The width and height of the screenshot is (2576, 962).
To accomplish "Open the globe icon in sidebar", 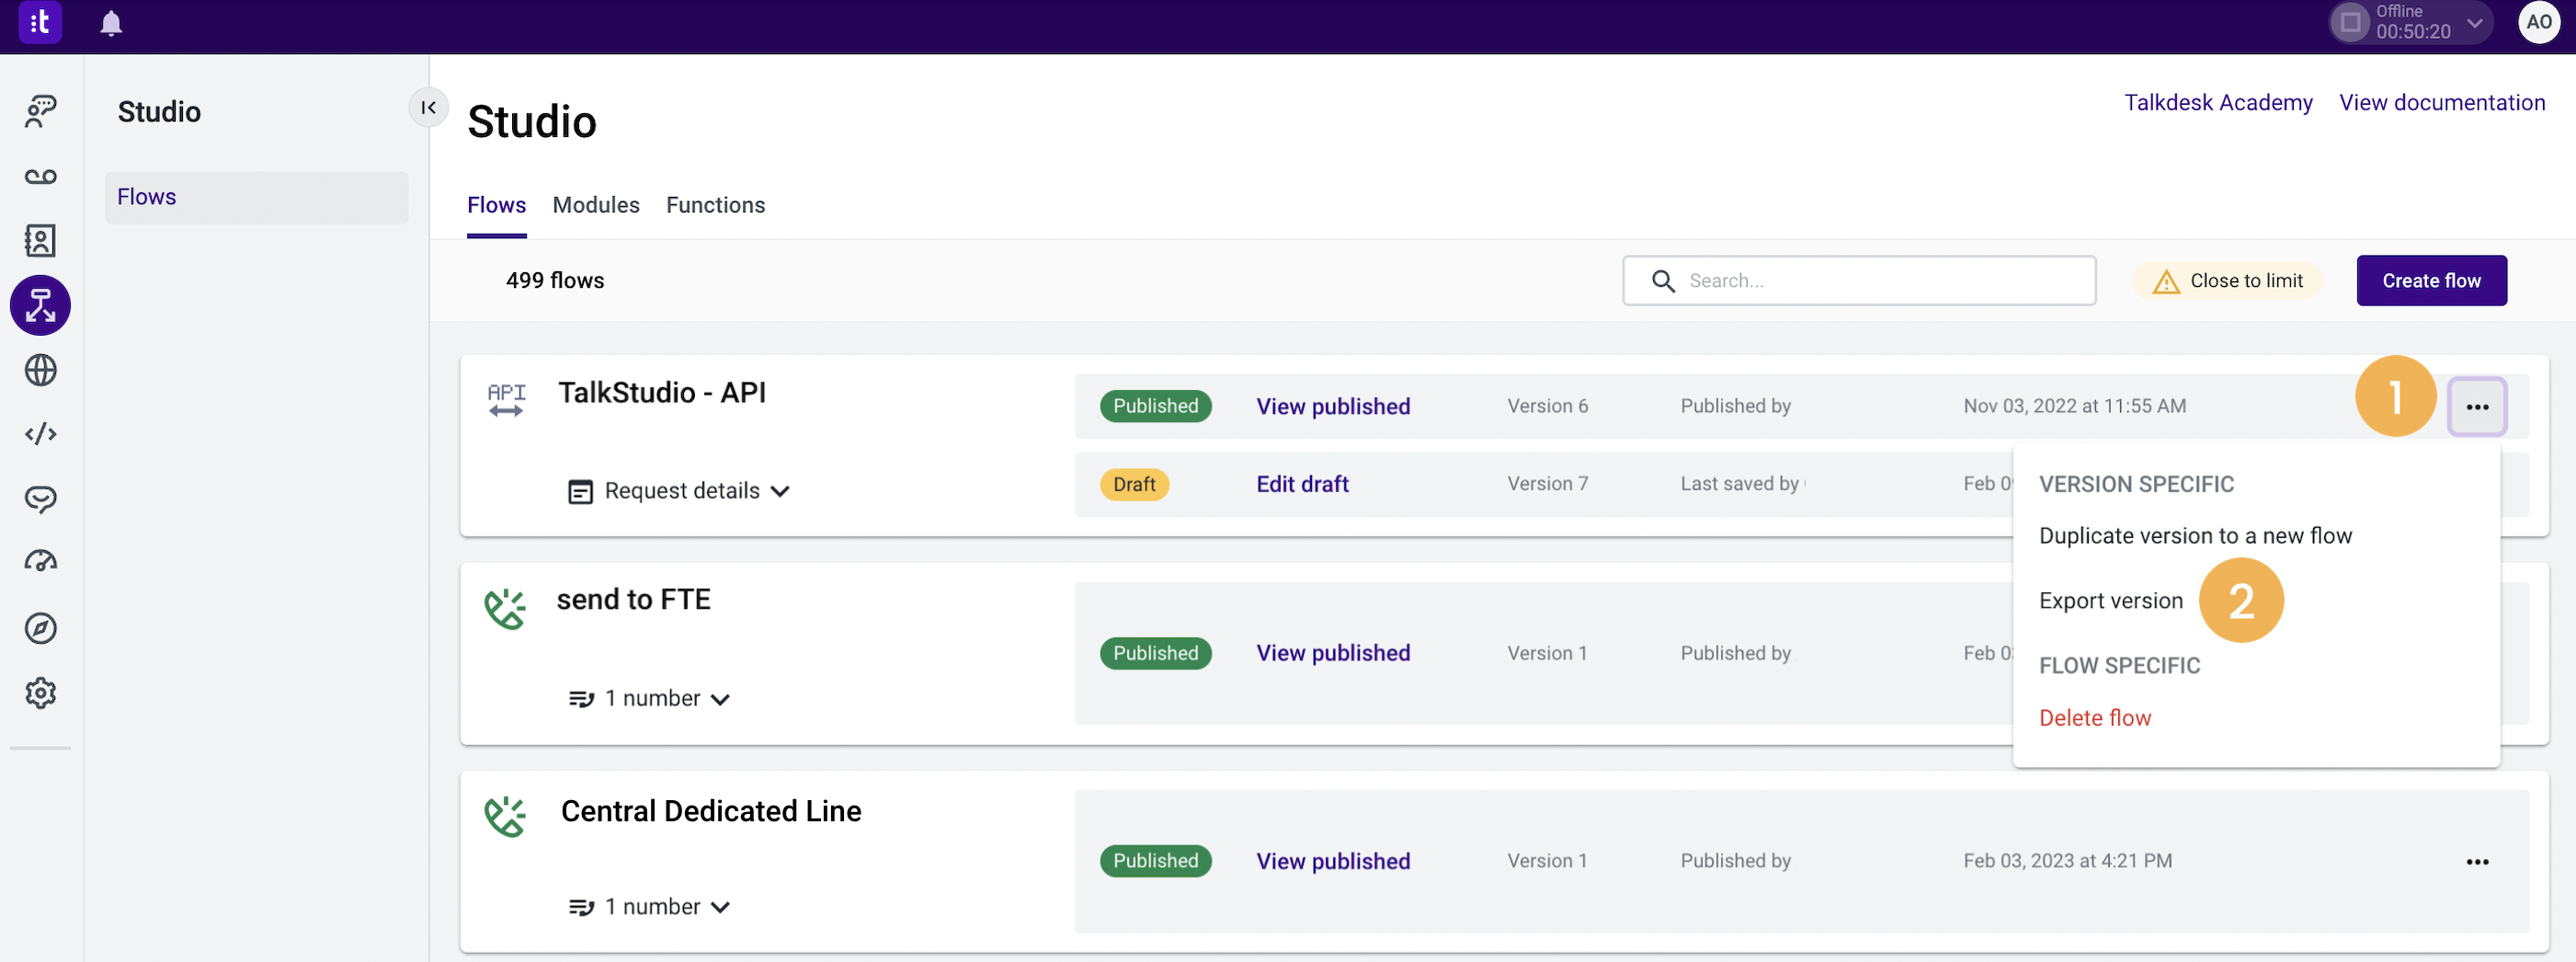I will coord(40,370).
